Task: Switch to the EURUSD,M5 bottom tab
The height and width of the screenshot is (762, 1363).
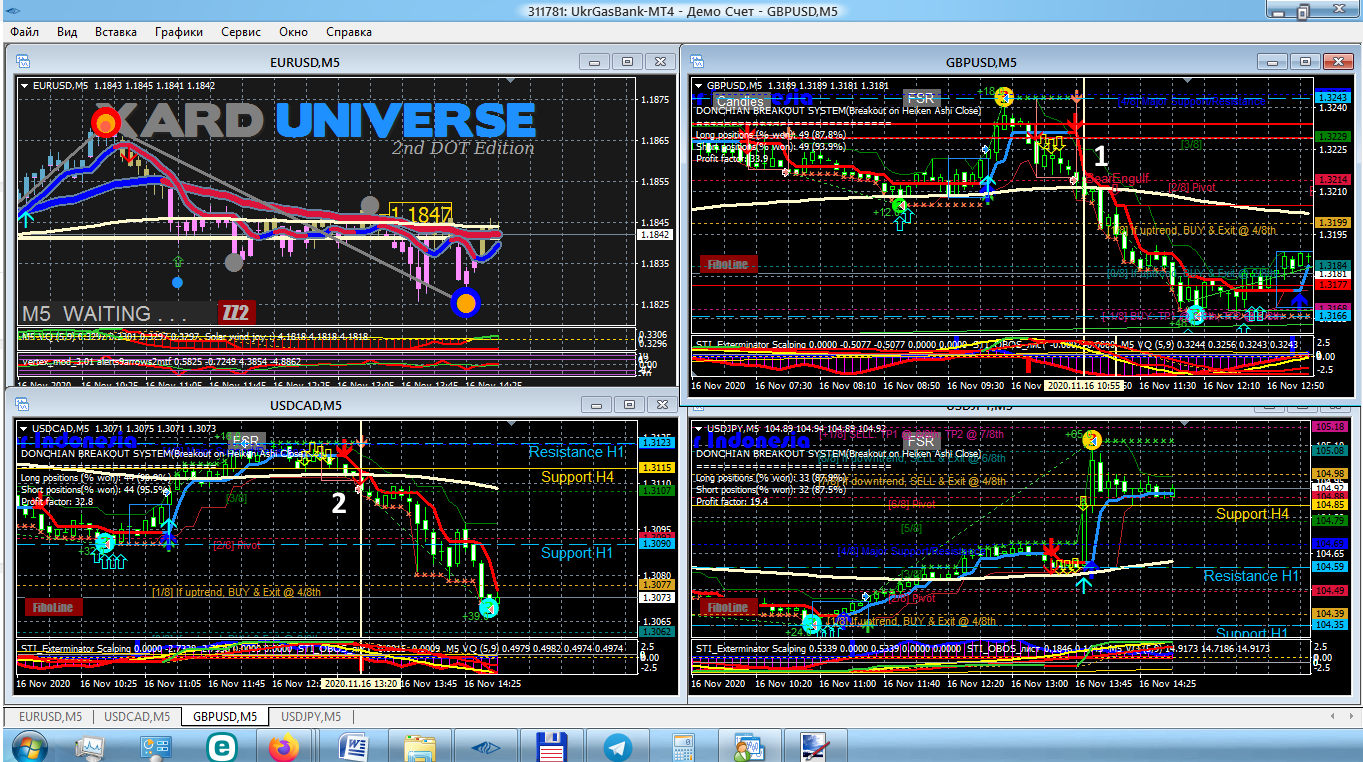Action: [x=49, y=716]
